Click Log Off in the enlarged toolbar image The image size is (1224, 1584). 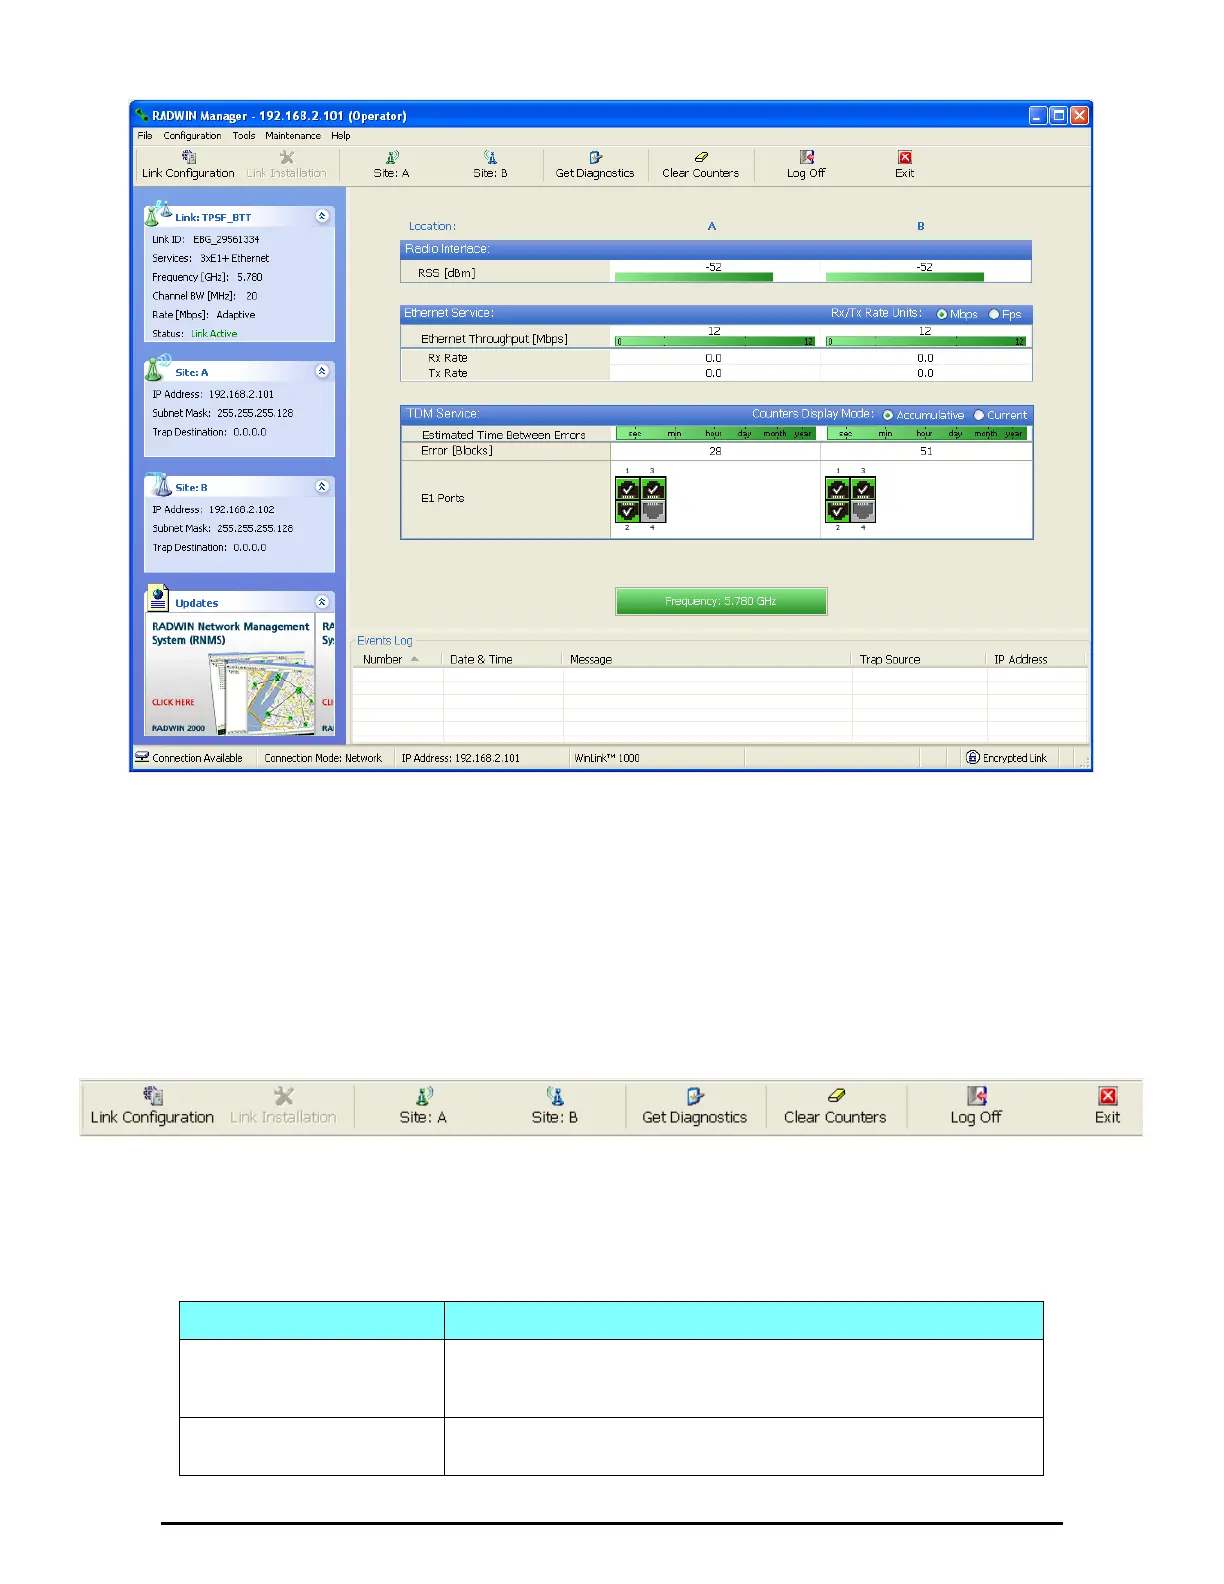(x=976, y=1107)
